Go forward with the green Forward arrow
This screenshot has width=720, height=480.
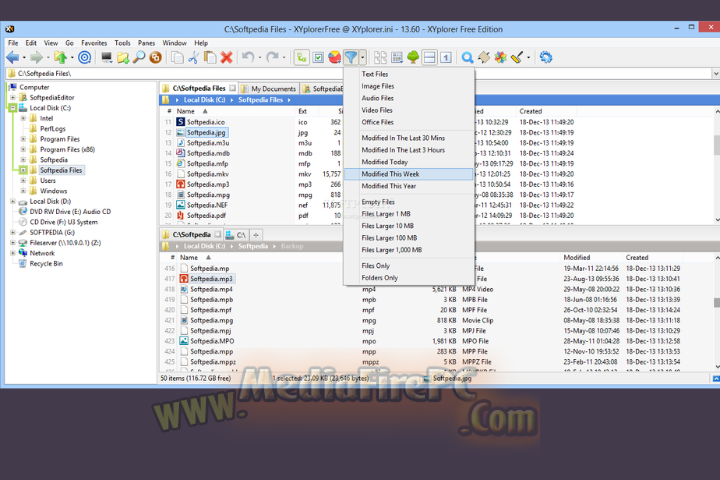point(36,57)
